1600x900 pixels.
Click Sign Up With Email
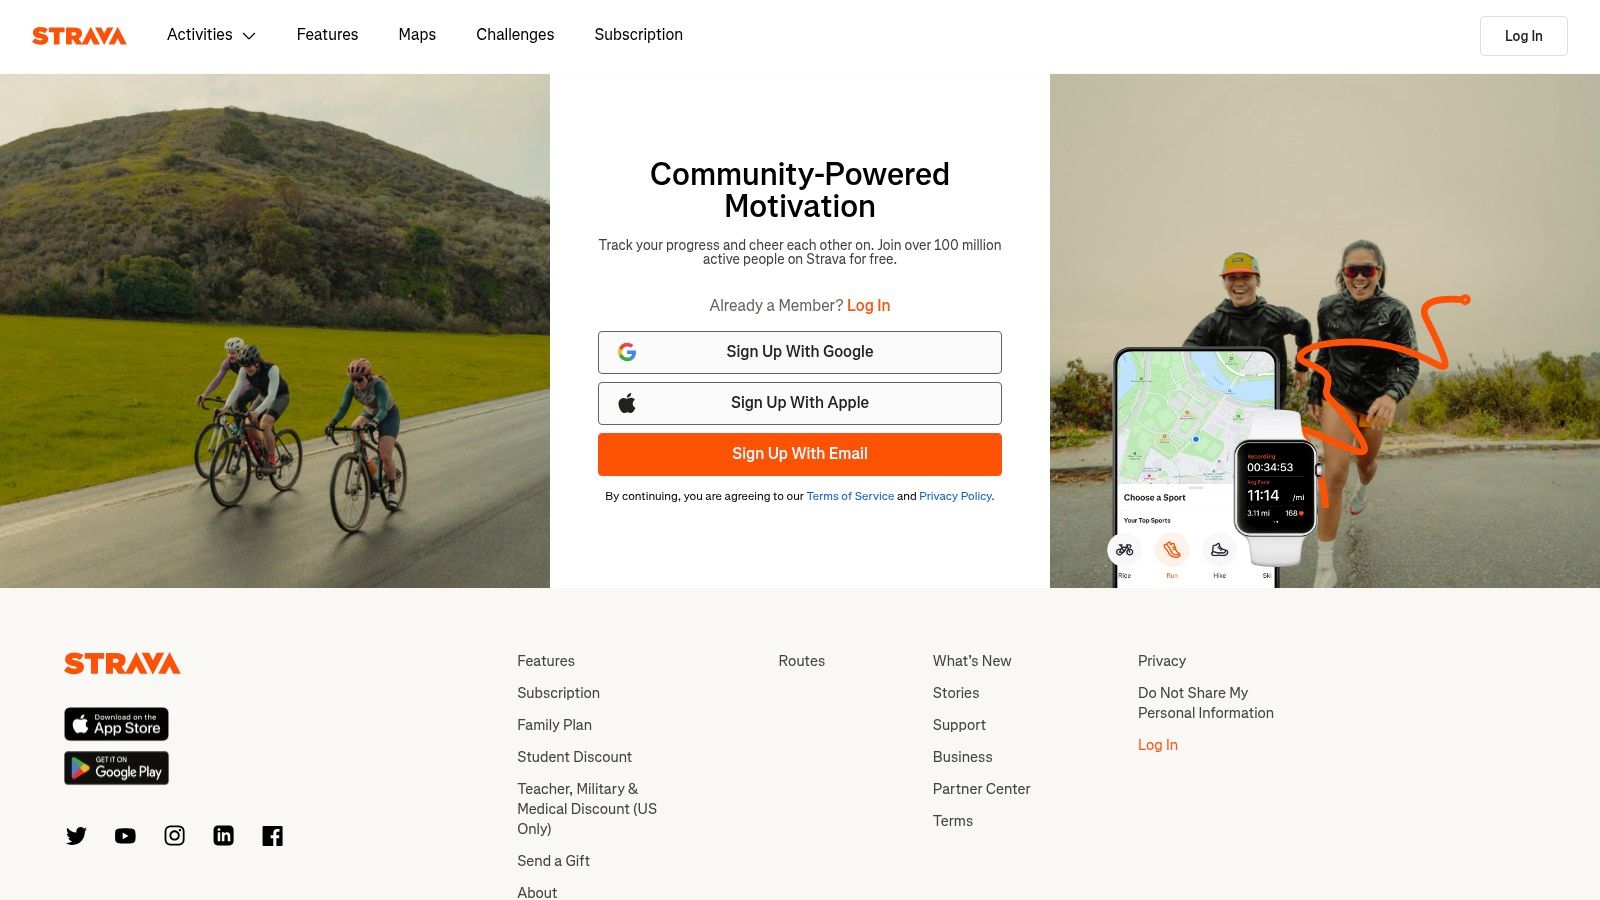click(799, 454)
